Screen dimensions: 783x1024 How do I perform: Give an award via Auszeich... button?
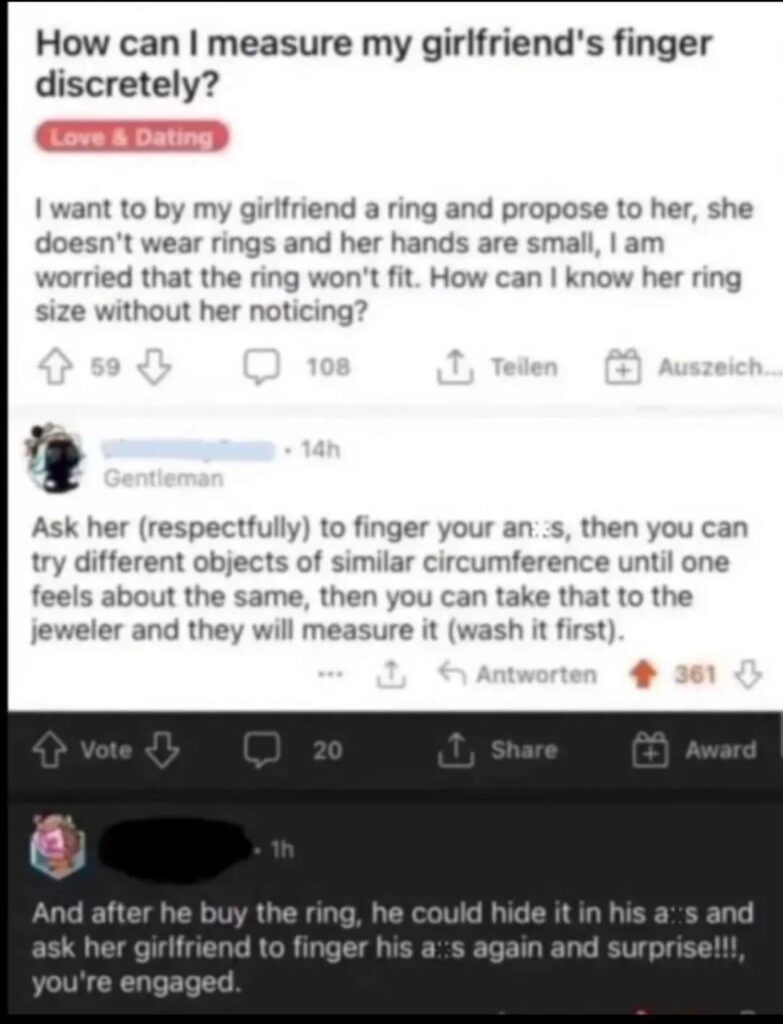pos(692,367)
